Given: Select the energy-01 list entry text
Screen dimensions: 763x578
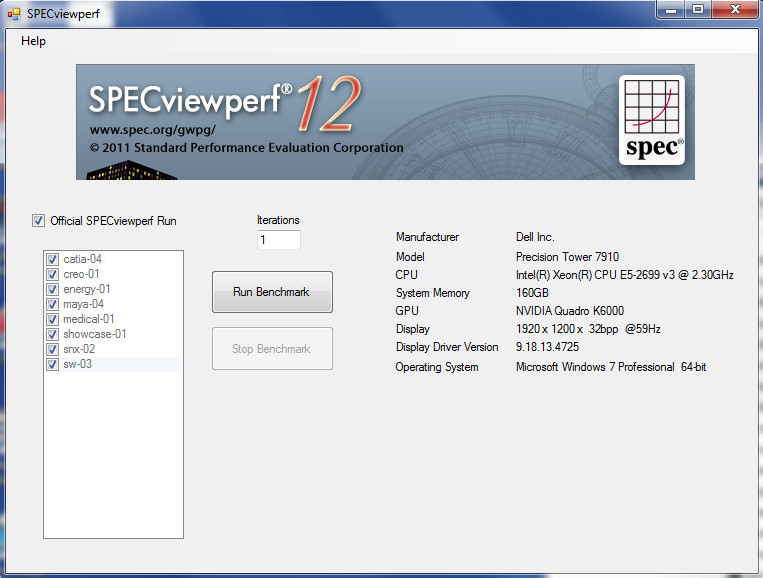Looking at the screenshot, I should pos(87,289).
